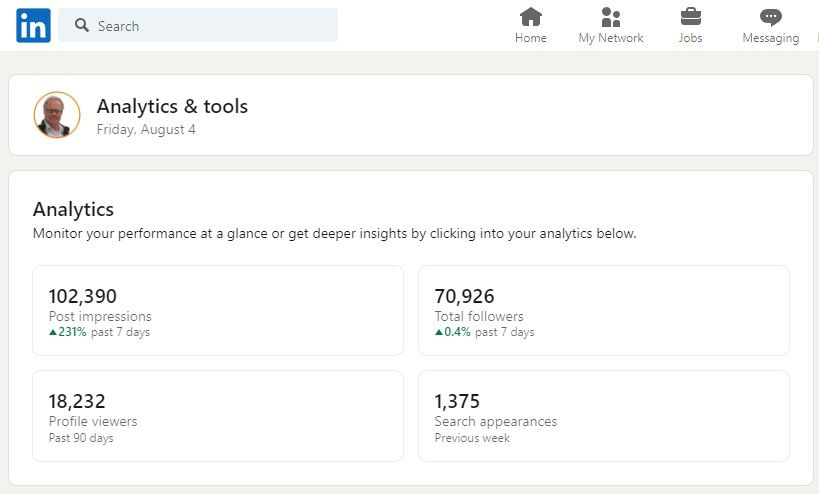
Task: Open the Total followers card
Action: click(604, 311)
